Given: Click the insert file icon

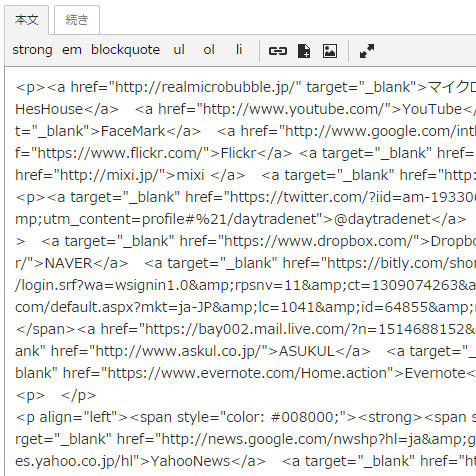Looking at the screenshot, I should [304, 51].
